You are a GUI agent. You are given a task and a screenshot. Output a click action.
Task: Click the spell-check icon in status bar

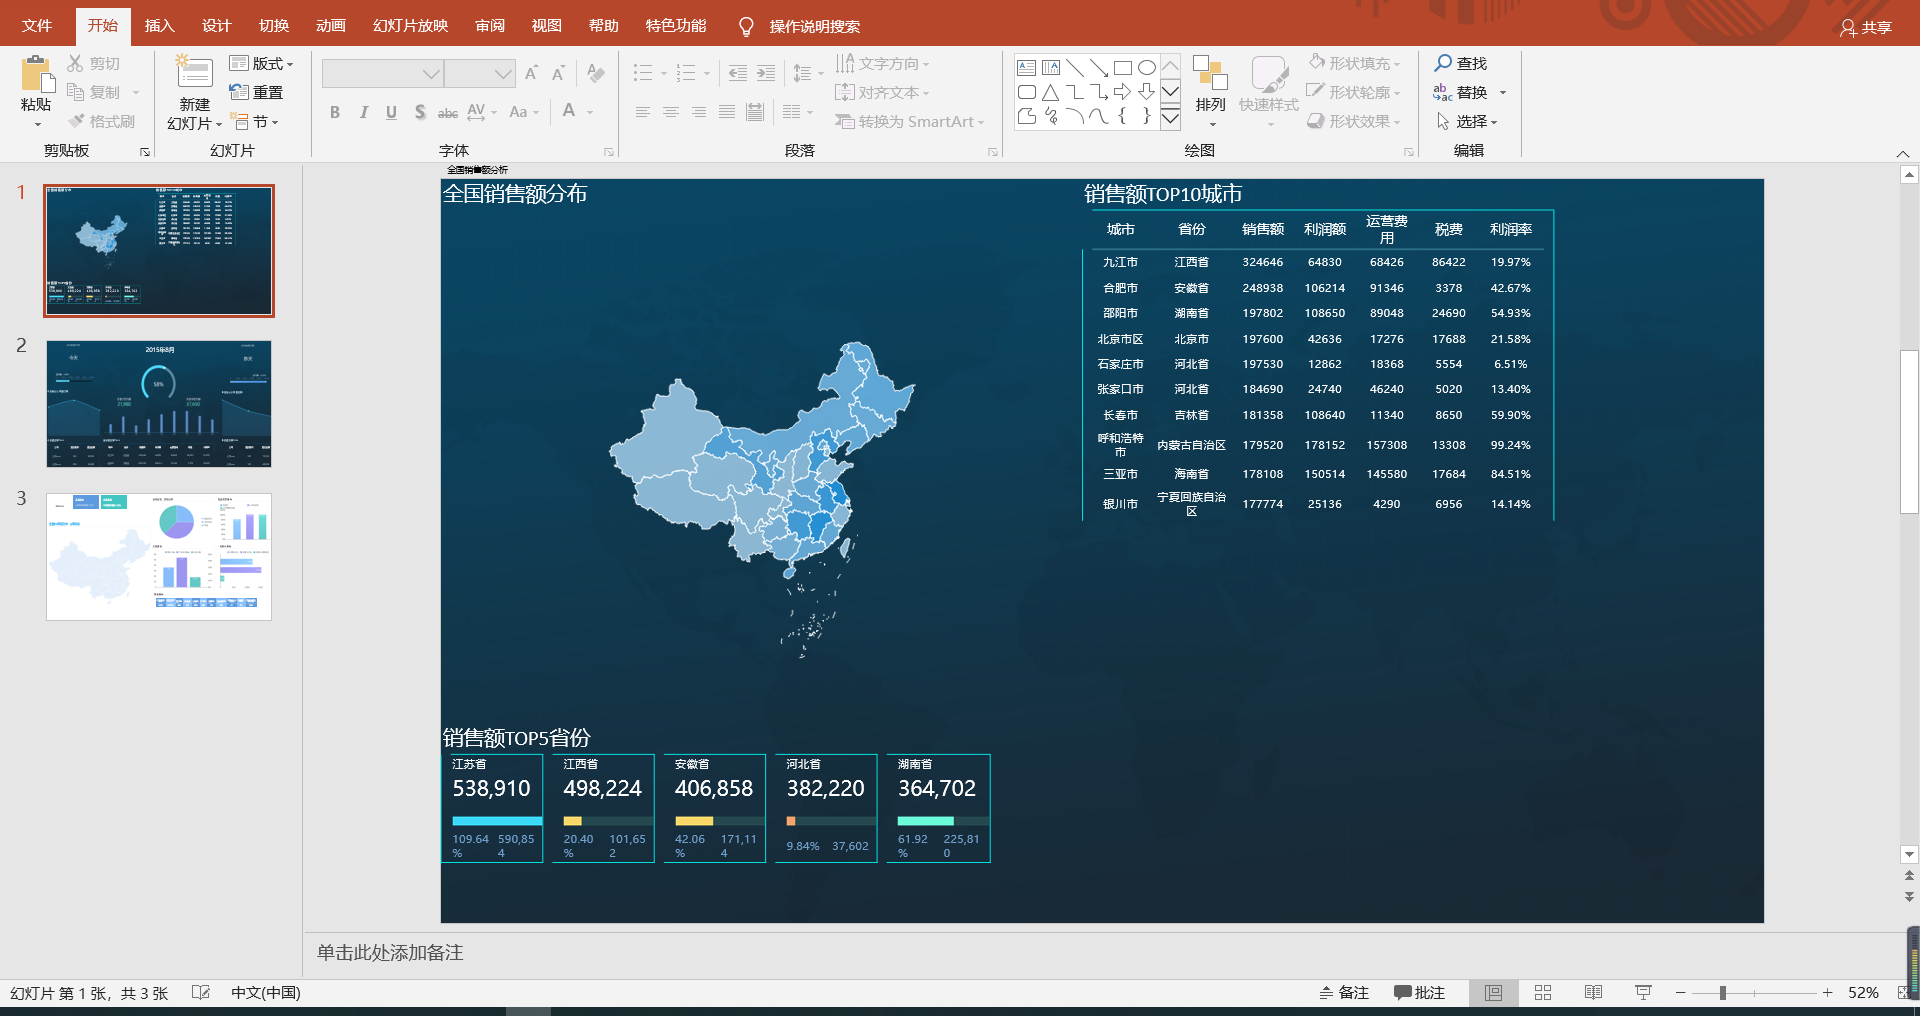(x=201, y=992)
